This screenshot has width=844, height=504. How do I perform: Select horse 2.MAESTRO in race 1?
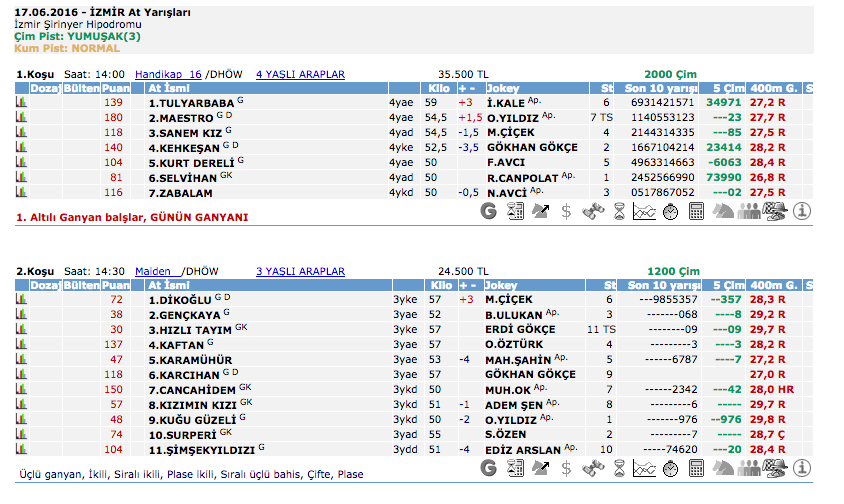pyautogui.click(x=180, y=117)
